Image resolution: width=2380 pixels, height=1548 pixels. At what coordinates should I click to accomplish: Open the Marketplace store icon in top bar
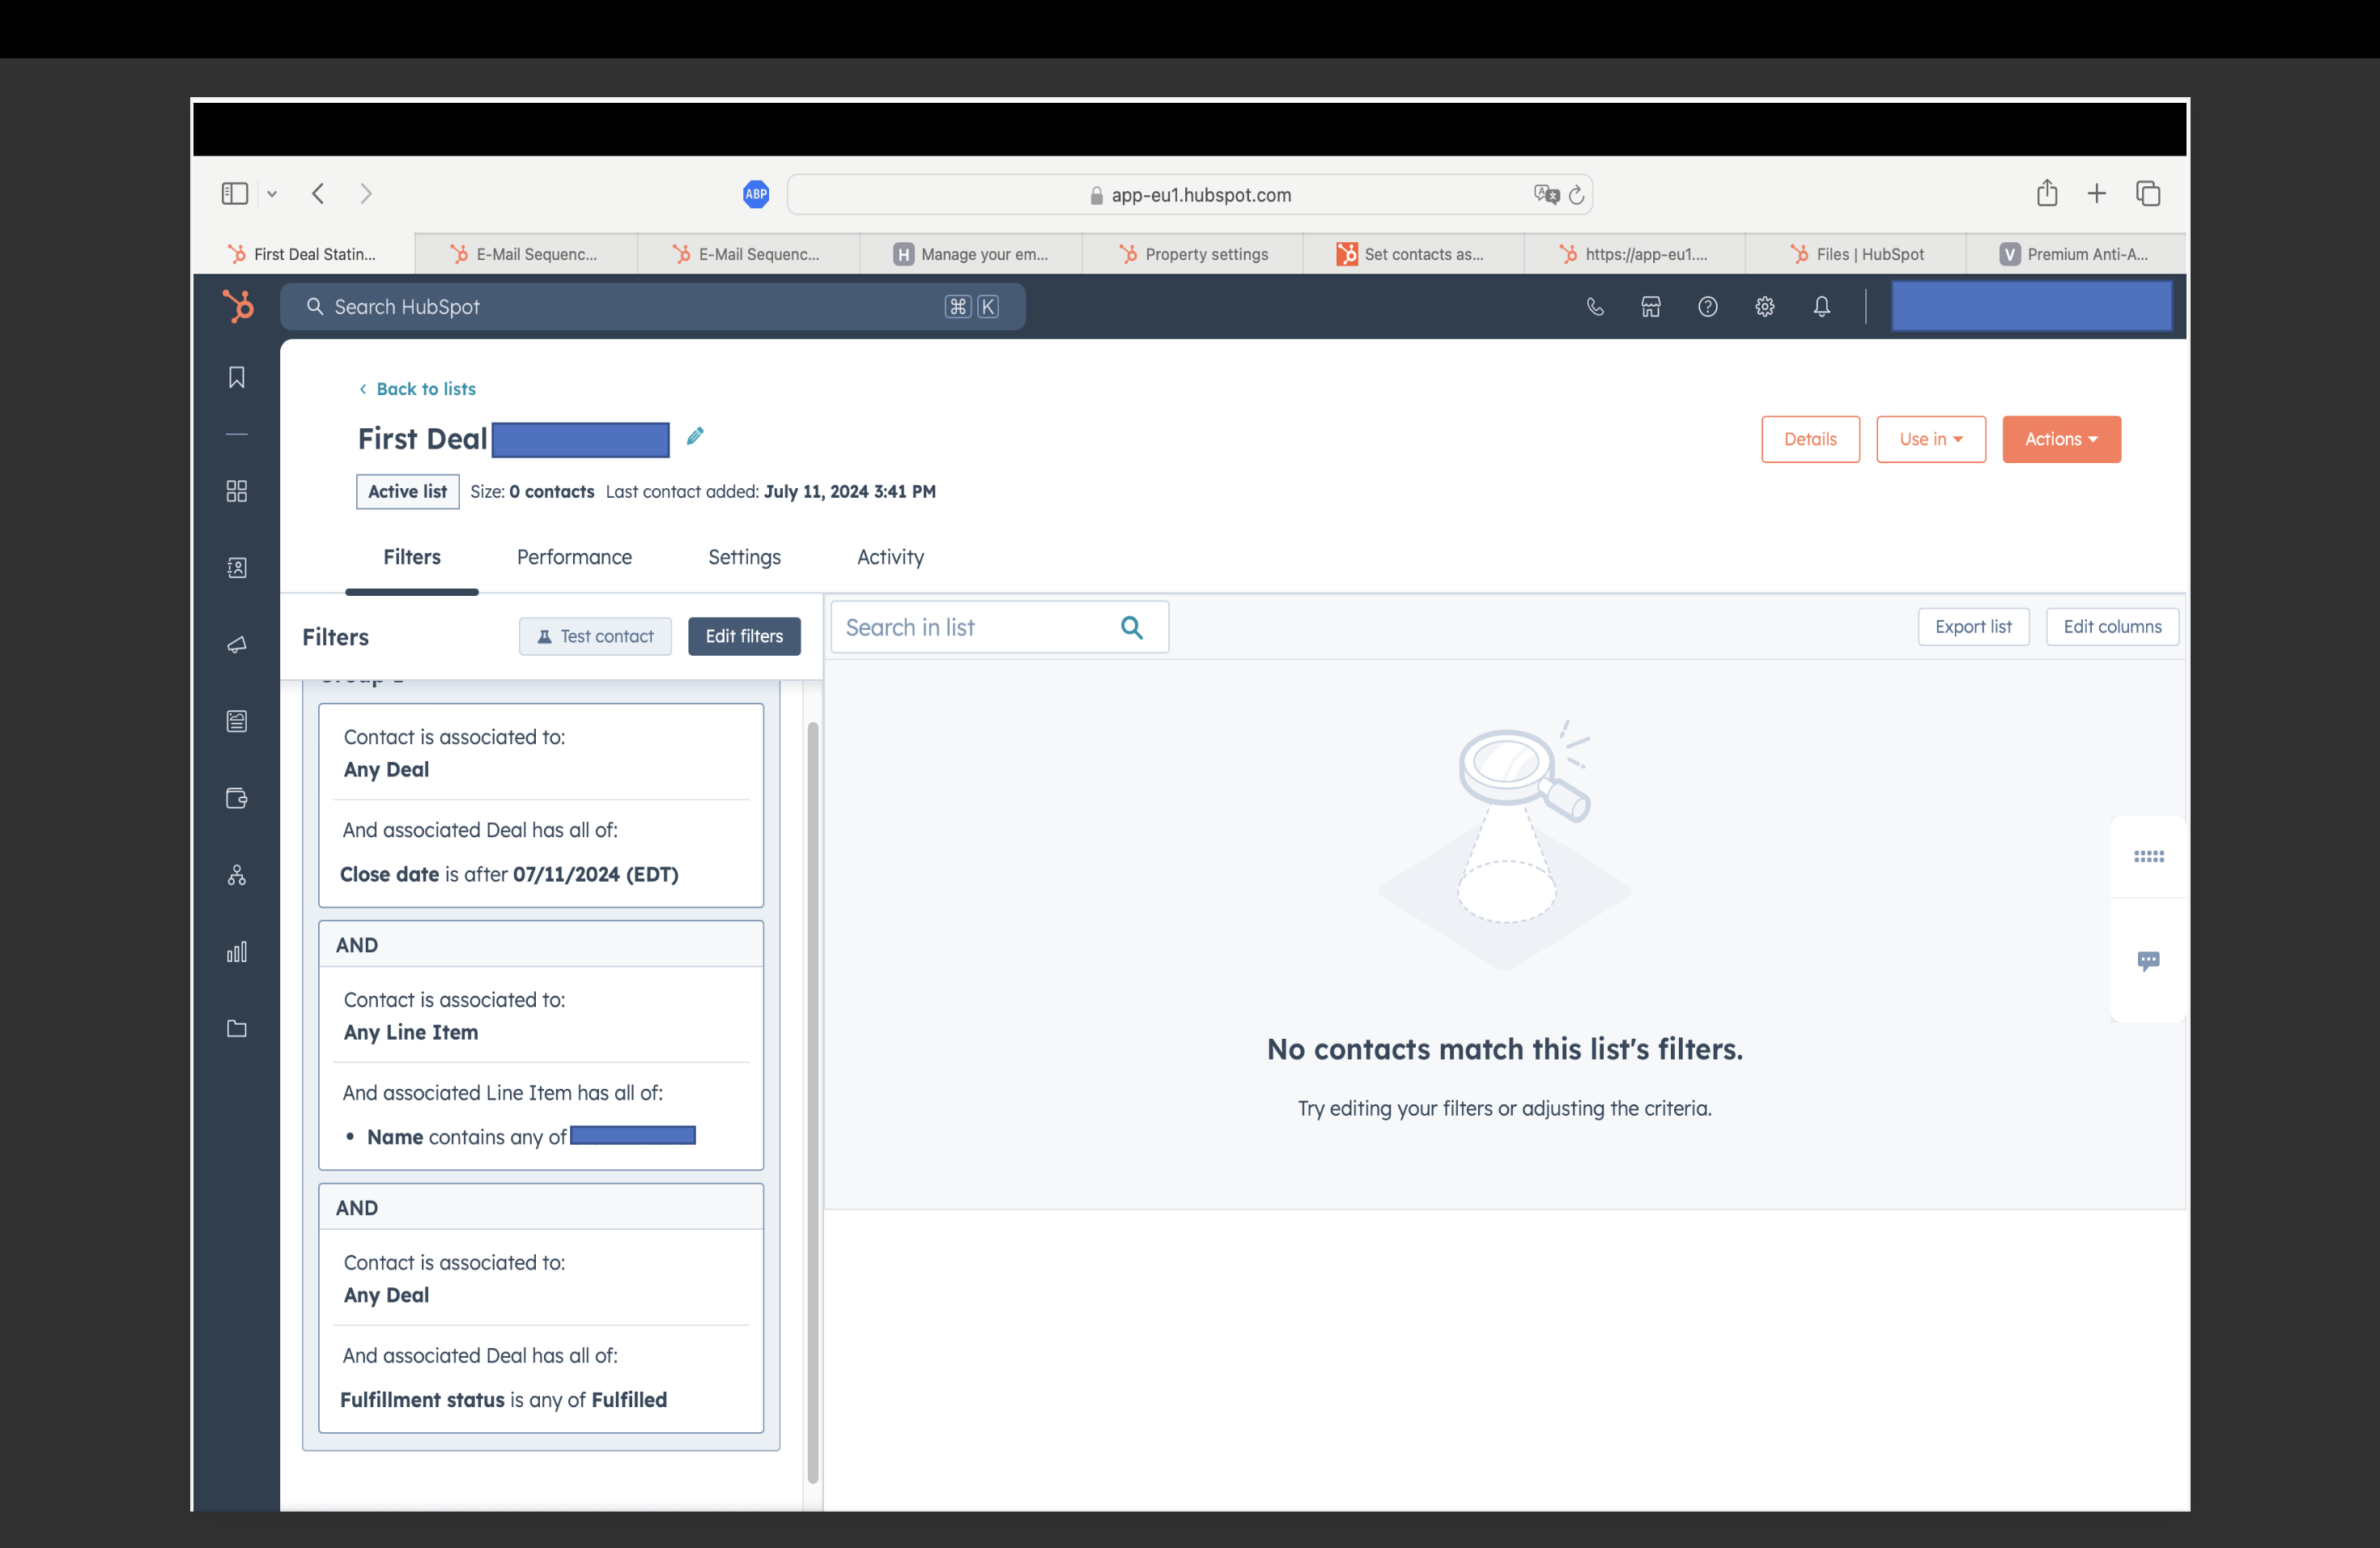[1650, 307]
